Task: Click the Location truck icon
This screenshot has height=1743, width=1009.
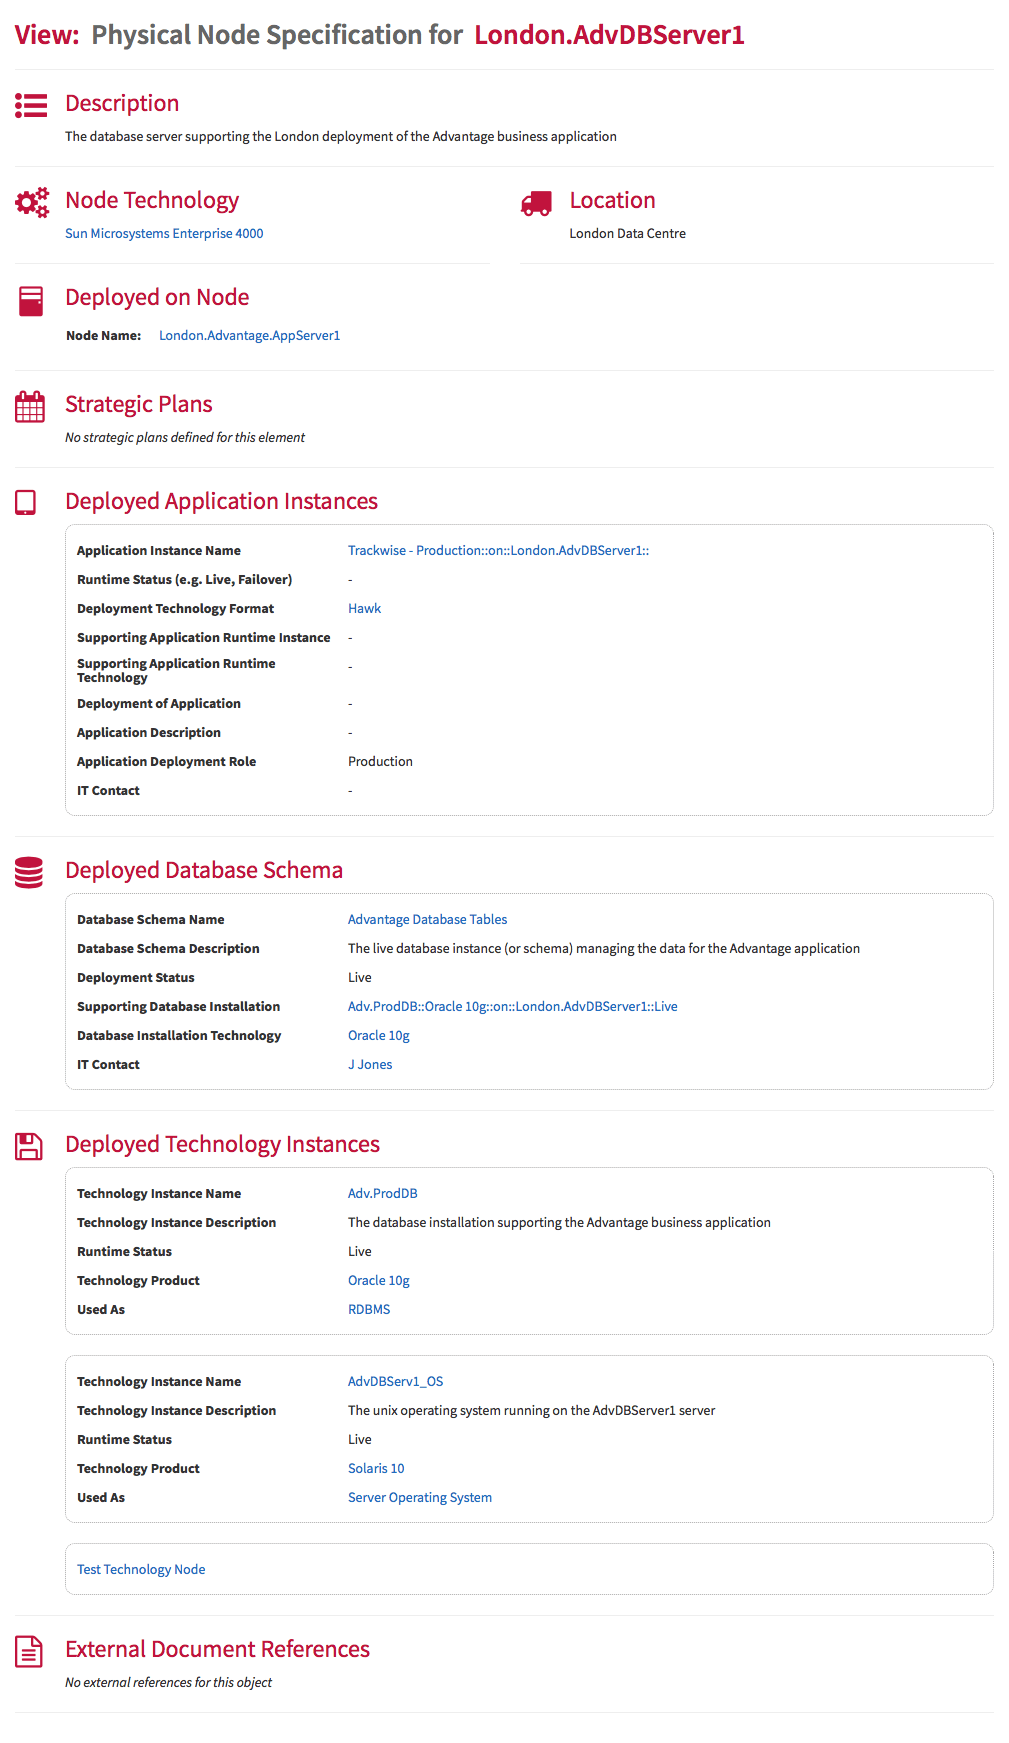Action: coord(536,203)
